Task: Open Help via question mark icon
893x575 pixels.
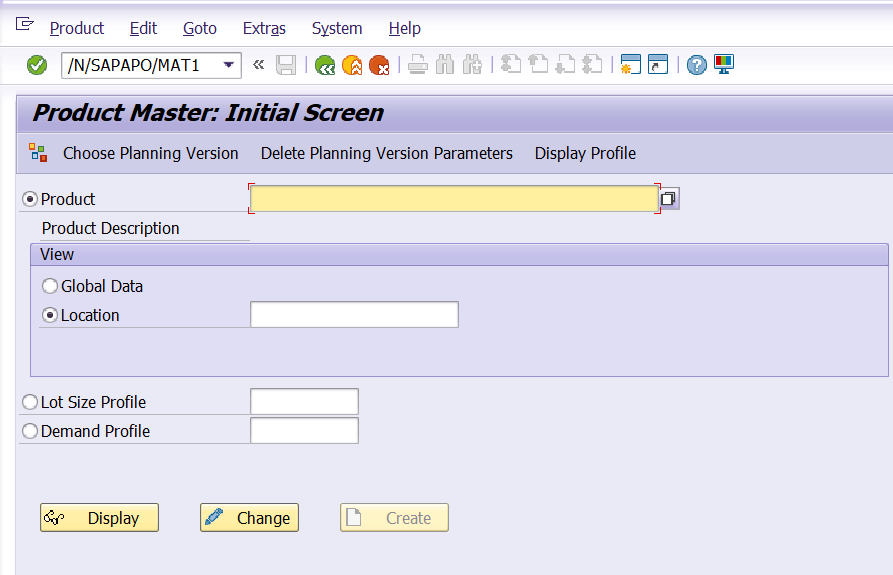Action: pos(697,65)
